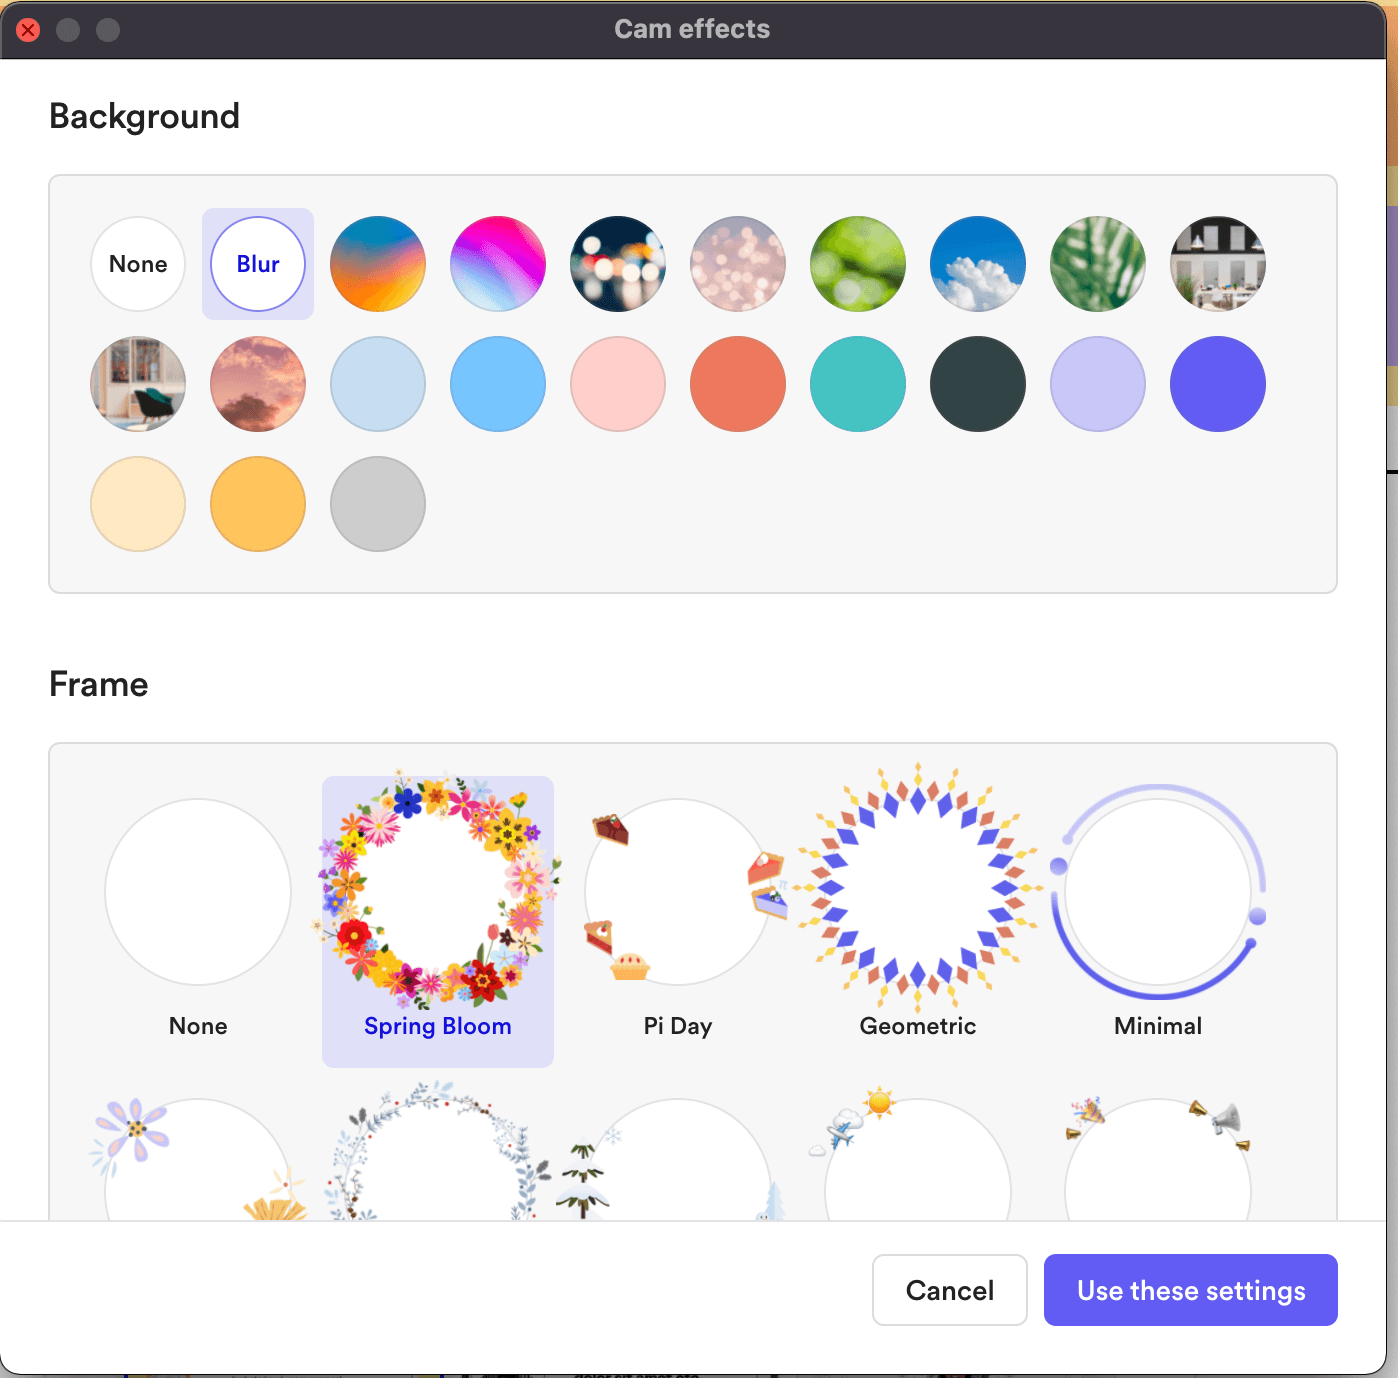Choose None to remove background effect

[137, 264]
